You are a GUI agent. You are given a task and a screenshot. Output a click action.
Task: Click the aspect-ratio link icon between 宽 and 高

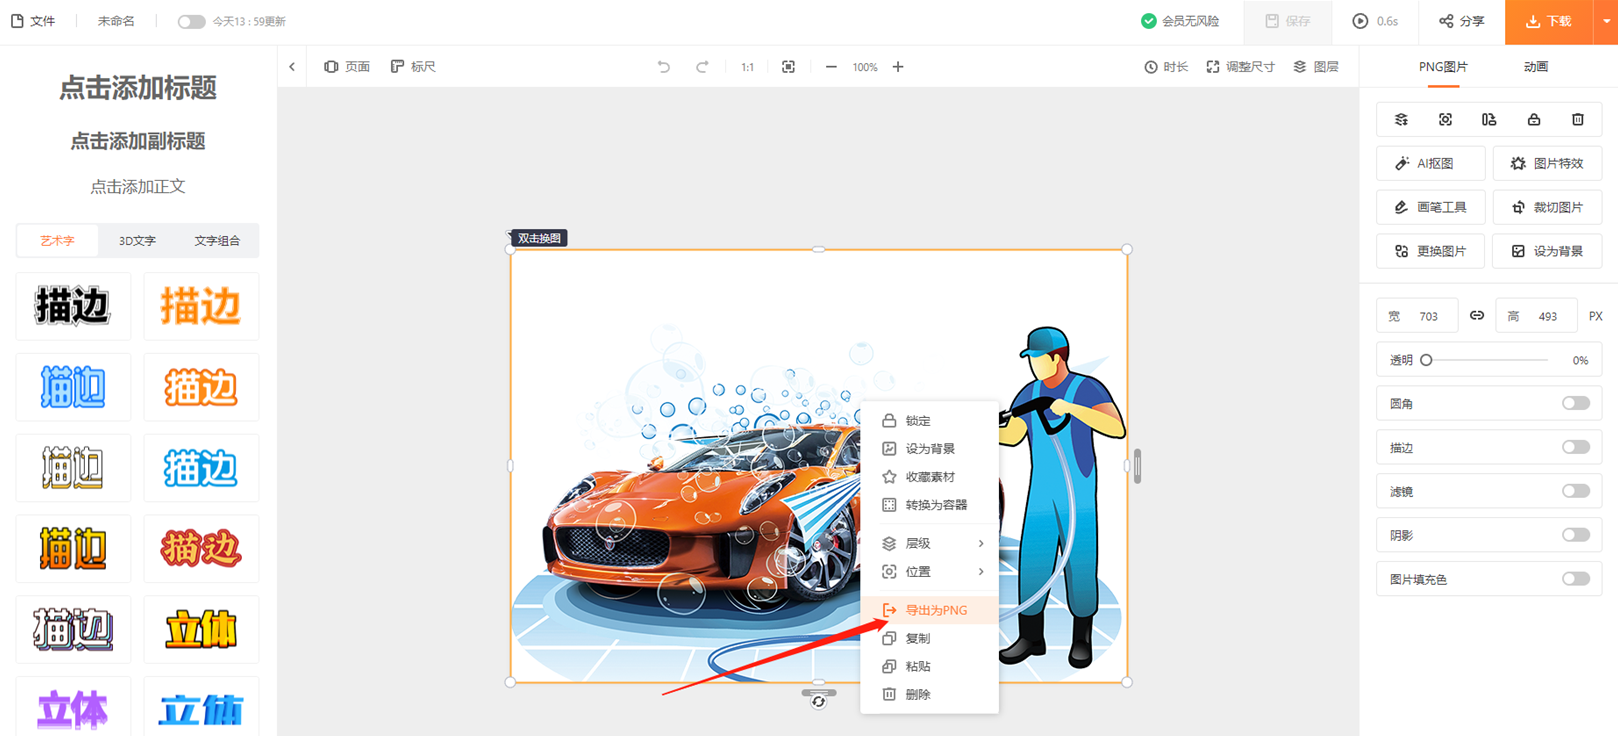point(1477,316)
